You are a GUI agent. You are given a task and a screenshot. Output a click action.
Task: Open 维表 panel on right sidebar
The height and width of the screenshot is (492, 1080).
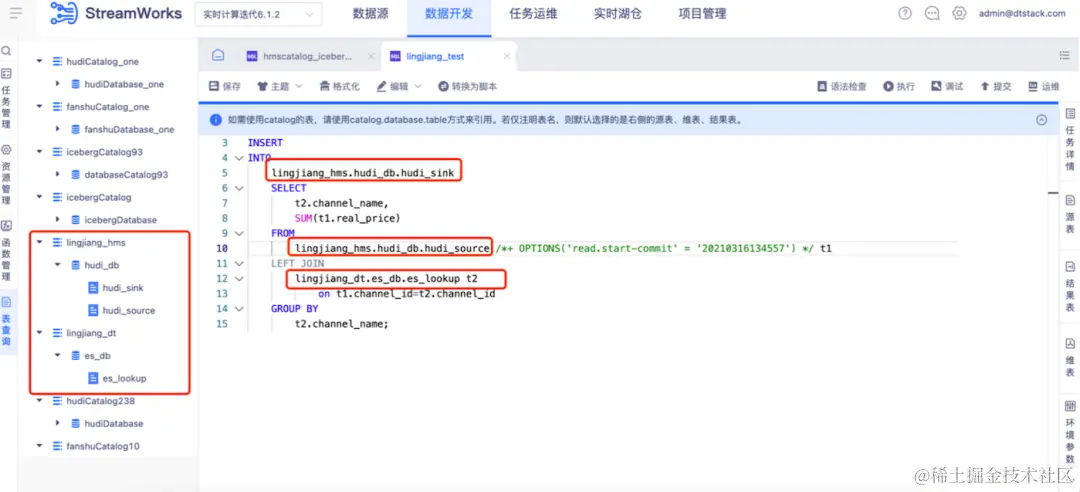(1070, 357)
